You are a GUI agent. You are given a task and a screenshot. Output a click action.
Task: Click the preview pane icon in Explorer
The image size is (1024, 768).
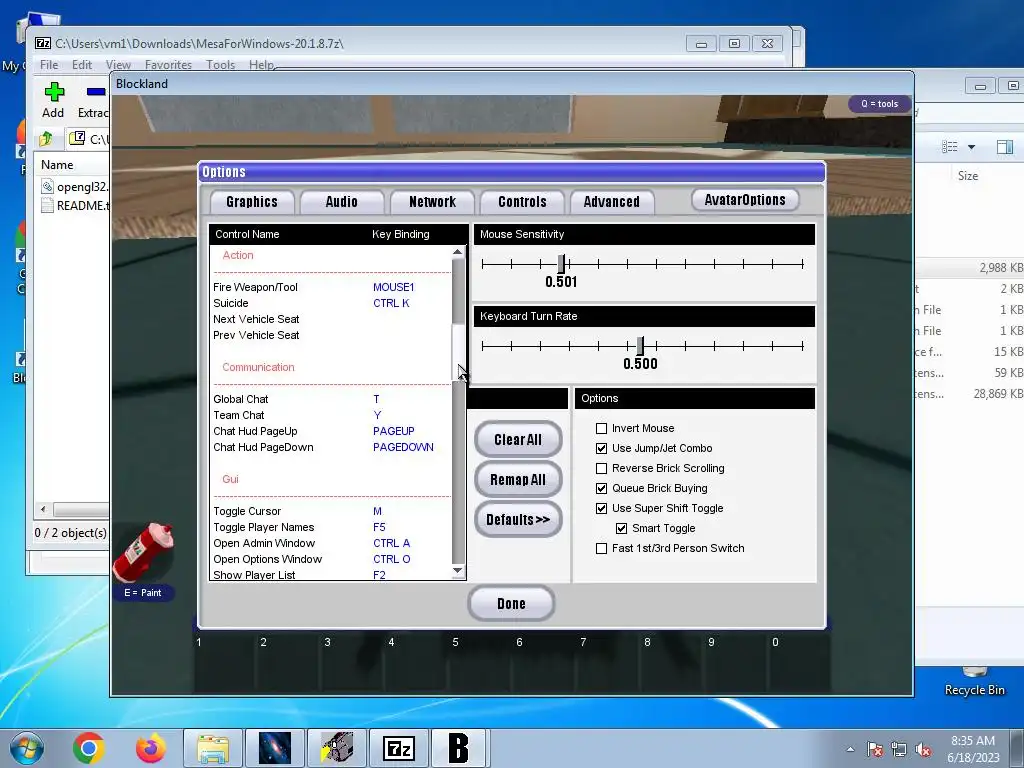pyautogui.click(x=1004, y=147)
